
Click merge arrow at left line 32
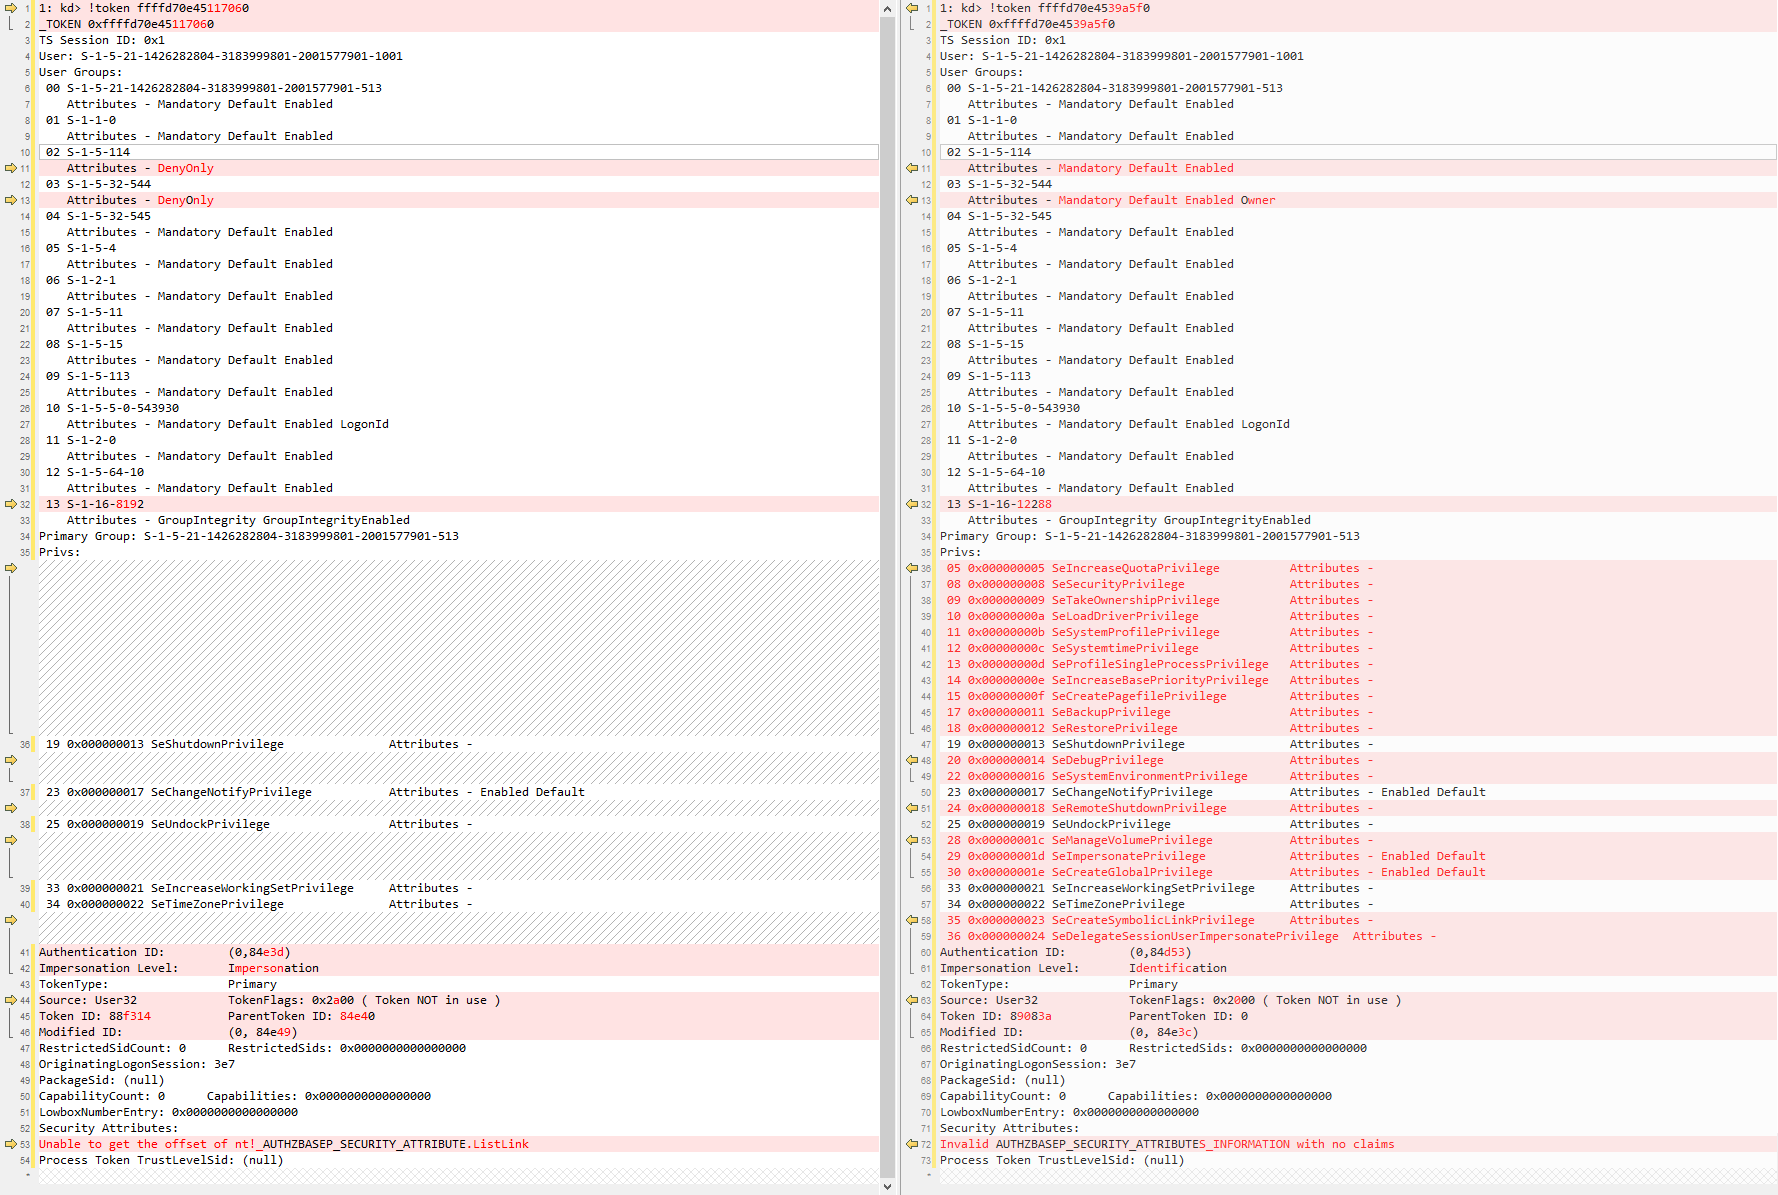[11, 504]
